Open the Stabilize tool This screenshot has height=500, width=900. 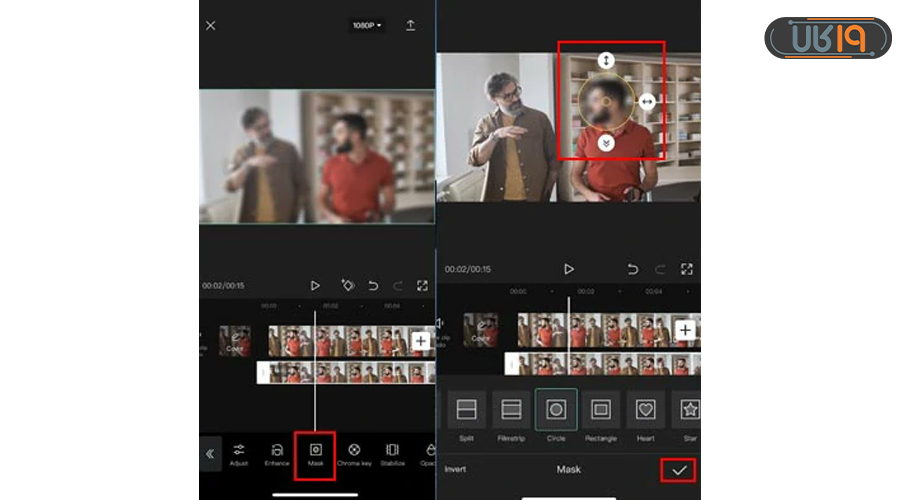coord(393,455)
